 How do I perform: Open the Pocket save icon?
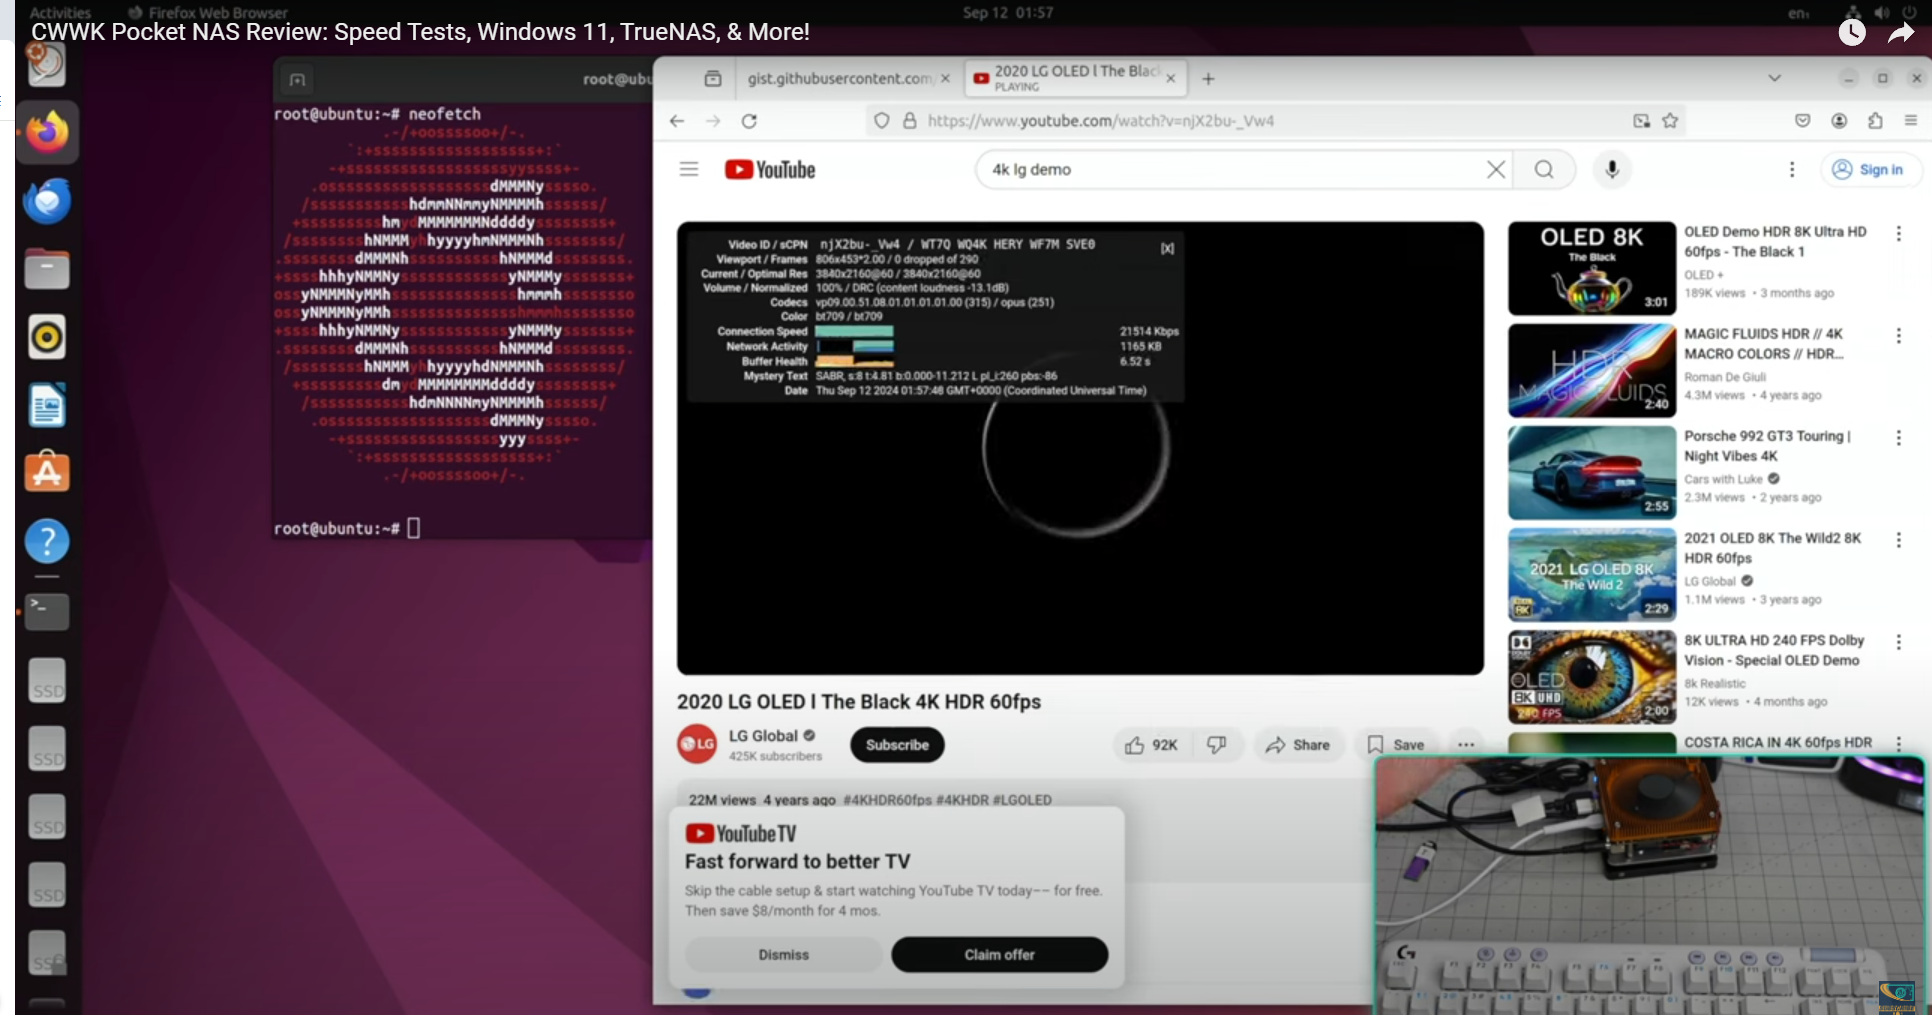(x=1803, y=121)
